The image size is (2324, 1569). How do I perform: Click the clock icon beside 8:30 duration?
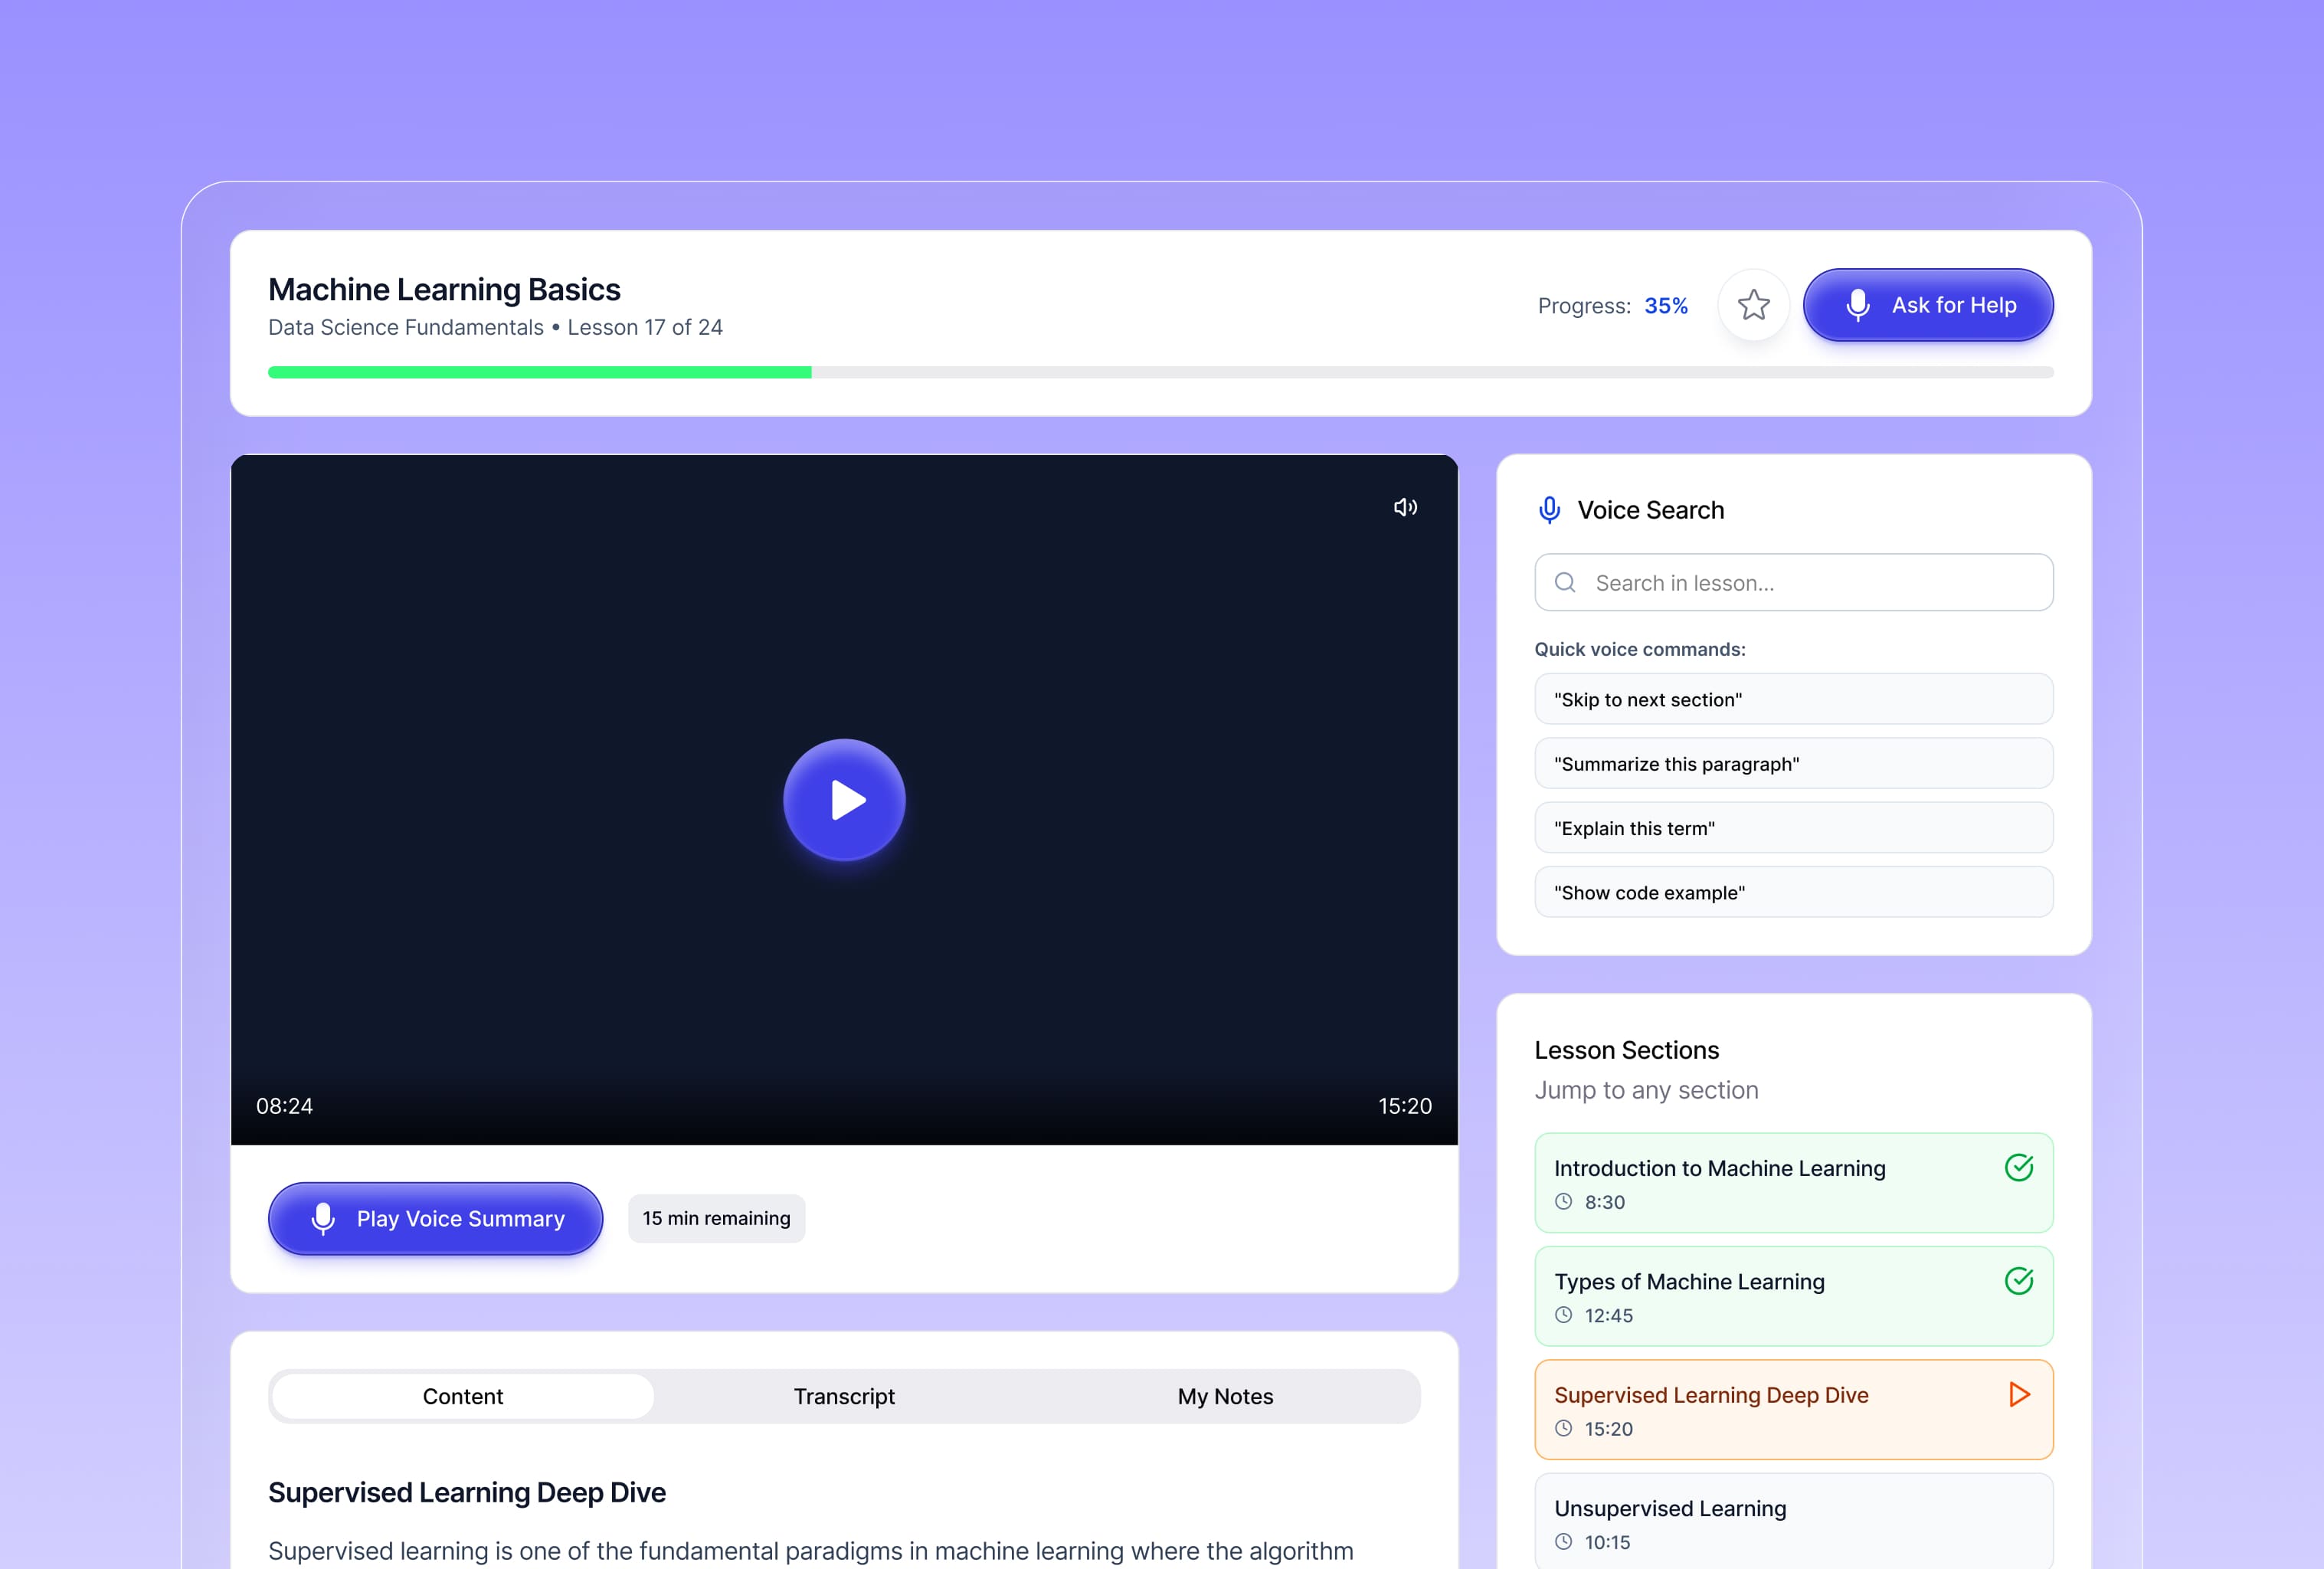coord(1565,1202)
